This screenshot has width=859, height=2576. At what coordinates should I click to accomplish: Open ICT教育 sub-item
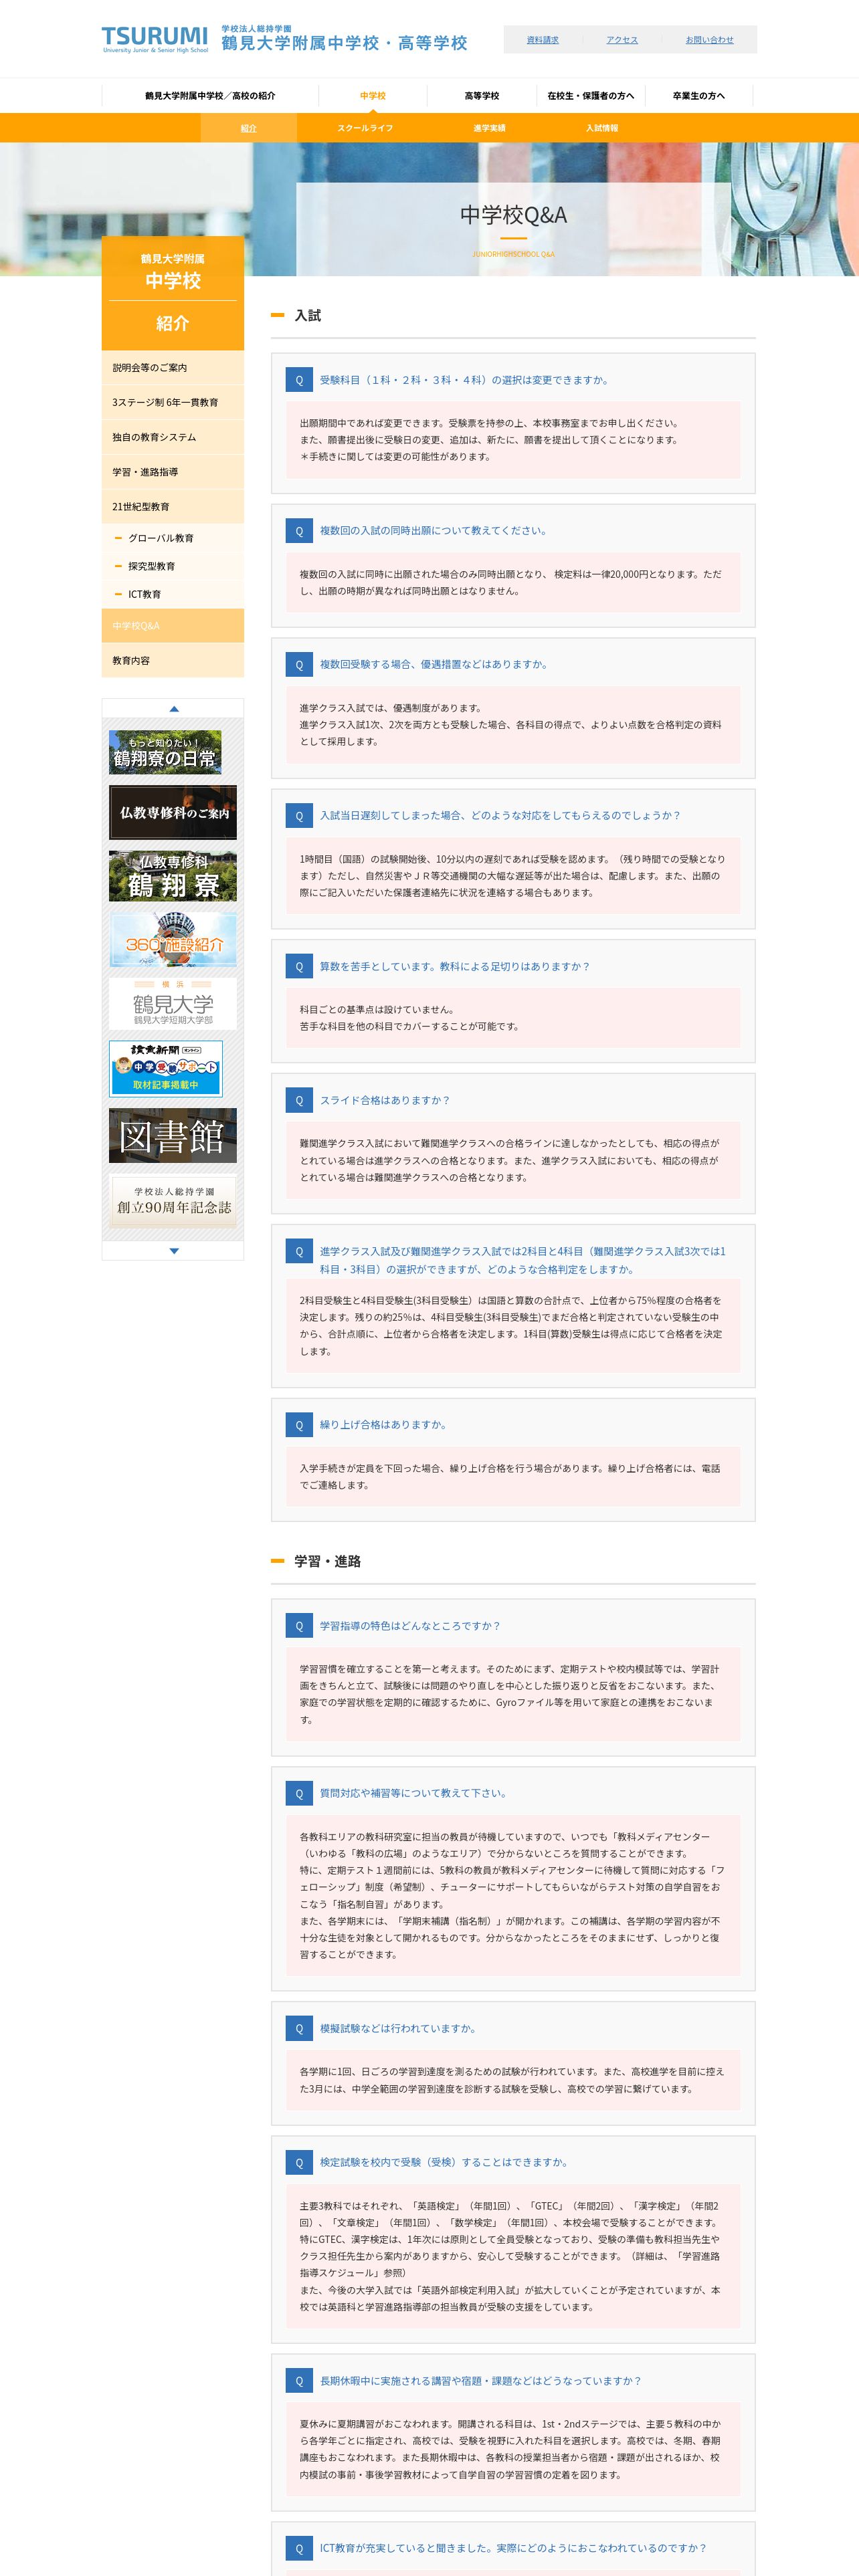tap(173, 594)
